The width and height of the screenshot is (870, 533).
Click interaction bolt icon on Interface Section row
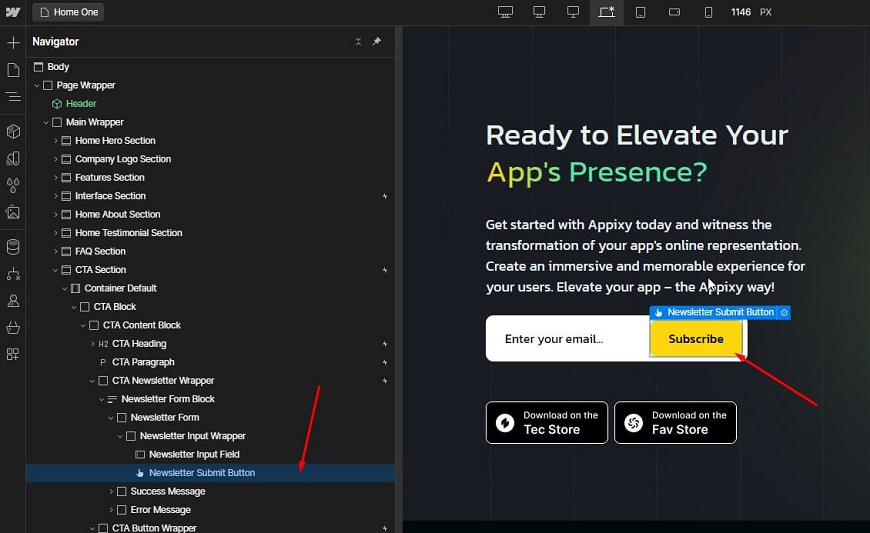385,196
